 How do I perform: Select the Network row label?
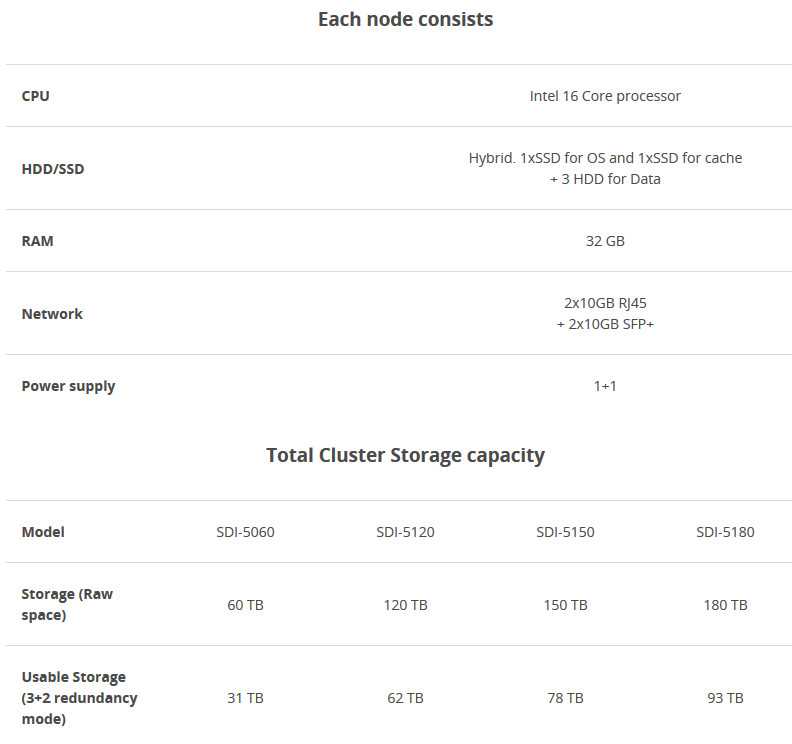click(52, 314)
